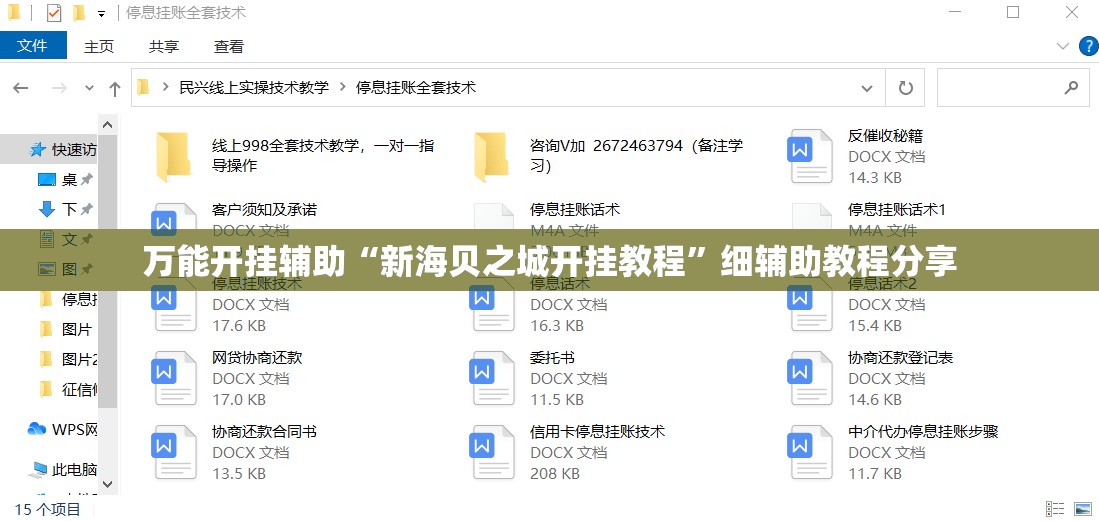Image resolution: width=1099 pixels, height=521 pixels.
Task: Open 图片2 folder in sidebar
Action: [67, 360]
